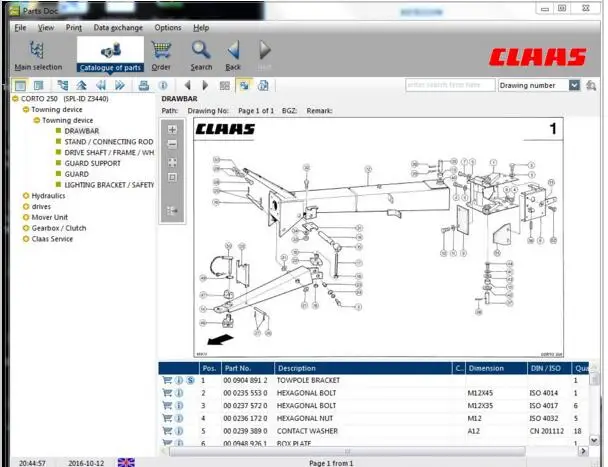This screenshot has width=608, height=467.
Task: Click the print icon in secondary toolbar
Action: 143,86
